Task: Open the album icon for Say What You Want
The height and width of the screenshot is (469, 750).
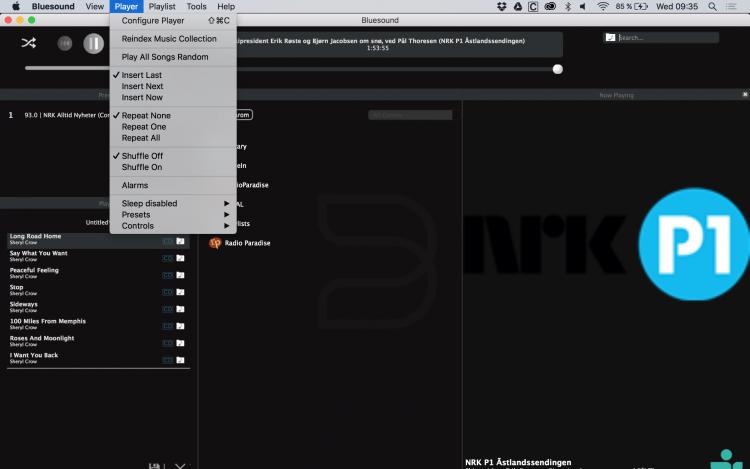Action: [x=180, y=258]
